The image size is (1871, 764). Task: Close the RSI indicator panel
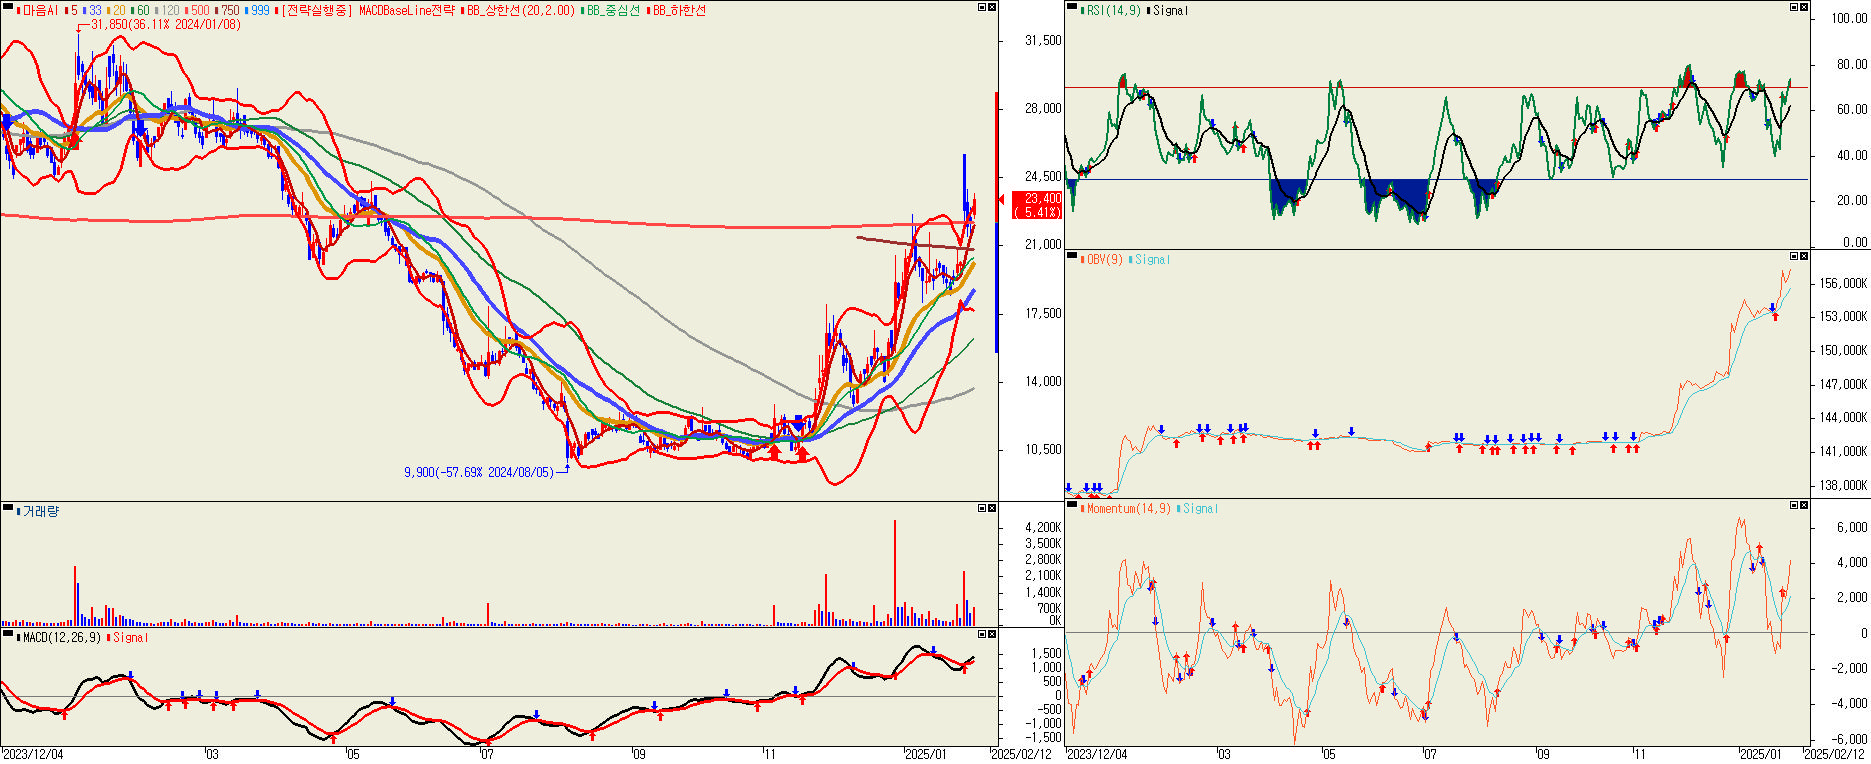[x=1804, y=8]
